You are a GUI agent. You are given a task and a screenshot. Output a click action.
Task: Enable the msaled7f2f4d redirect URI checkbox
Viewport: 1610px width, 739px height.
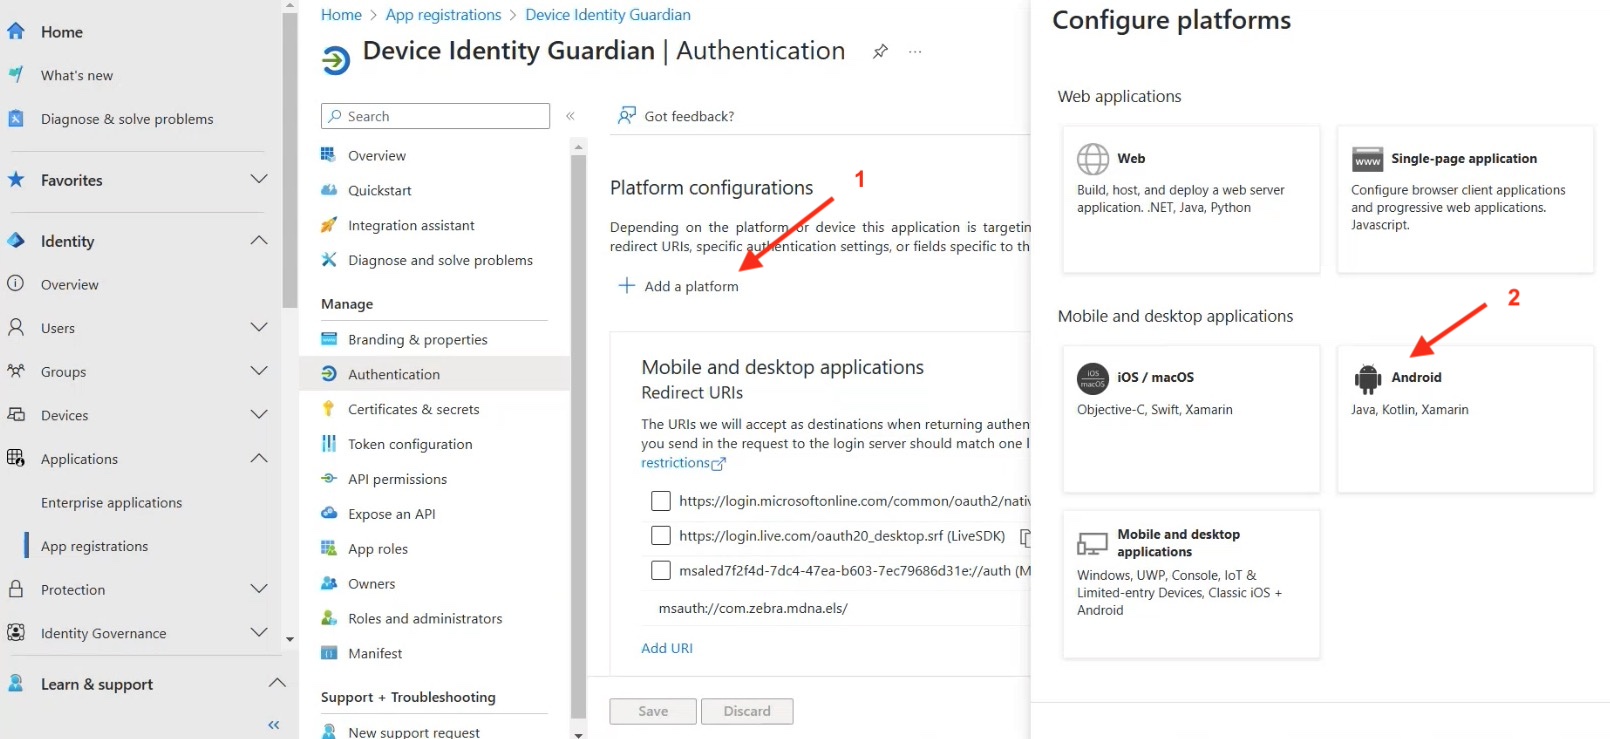(x=661, y=571)
